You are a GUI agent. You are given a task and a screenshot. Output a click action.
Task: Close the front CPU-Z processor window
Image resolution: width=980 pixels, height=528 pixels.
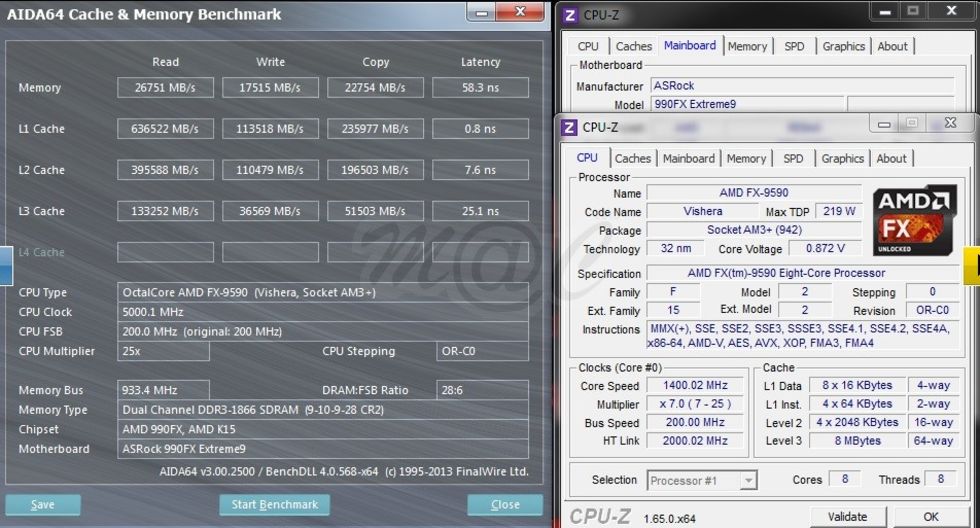(x=950, y=123)
